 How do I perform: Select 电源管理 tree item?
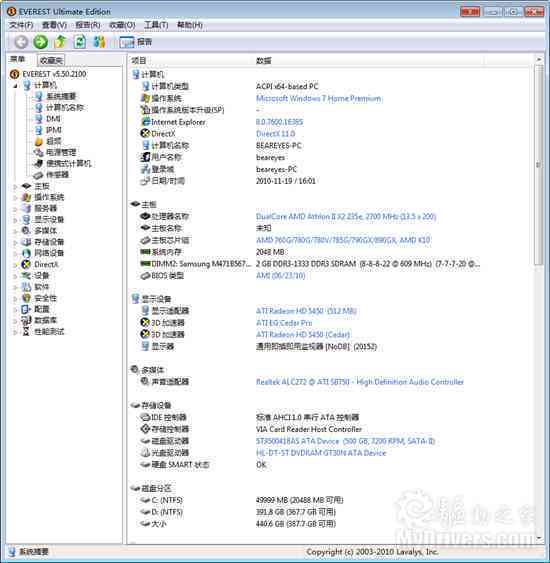pyautogui.click(x=61, y=152)
